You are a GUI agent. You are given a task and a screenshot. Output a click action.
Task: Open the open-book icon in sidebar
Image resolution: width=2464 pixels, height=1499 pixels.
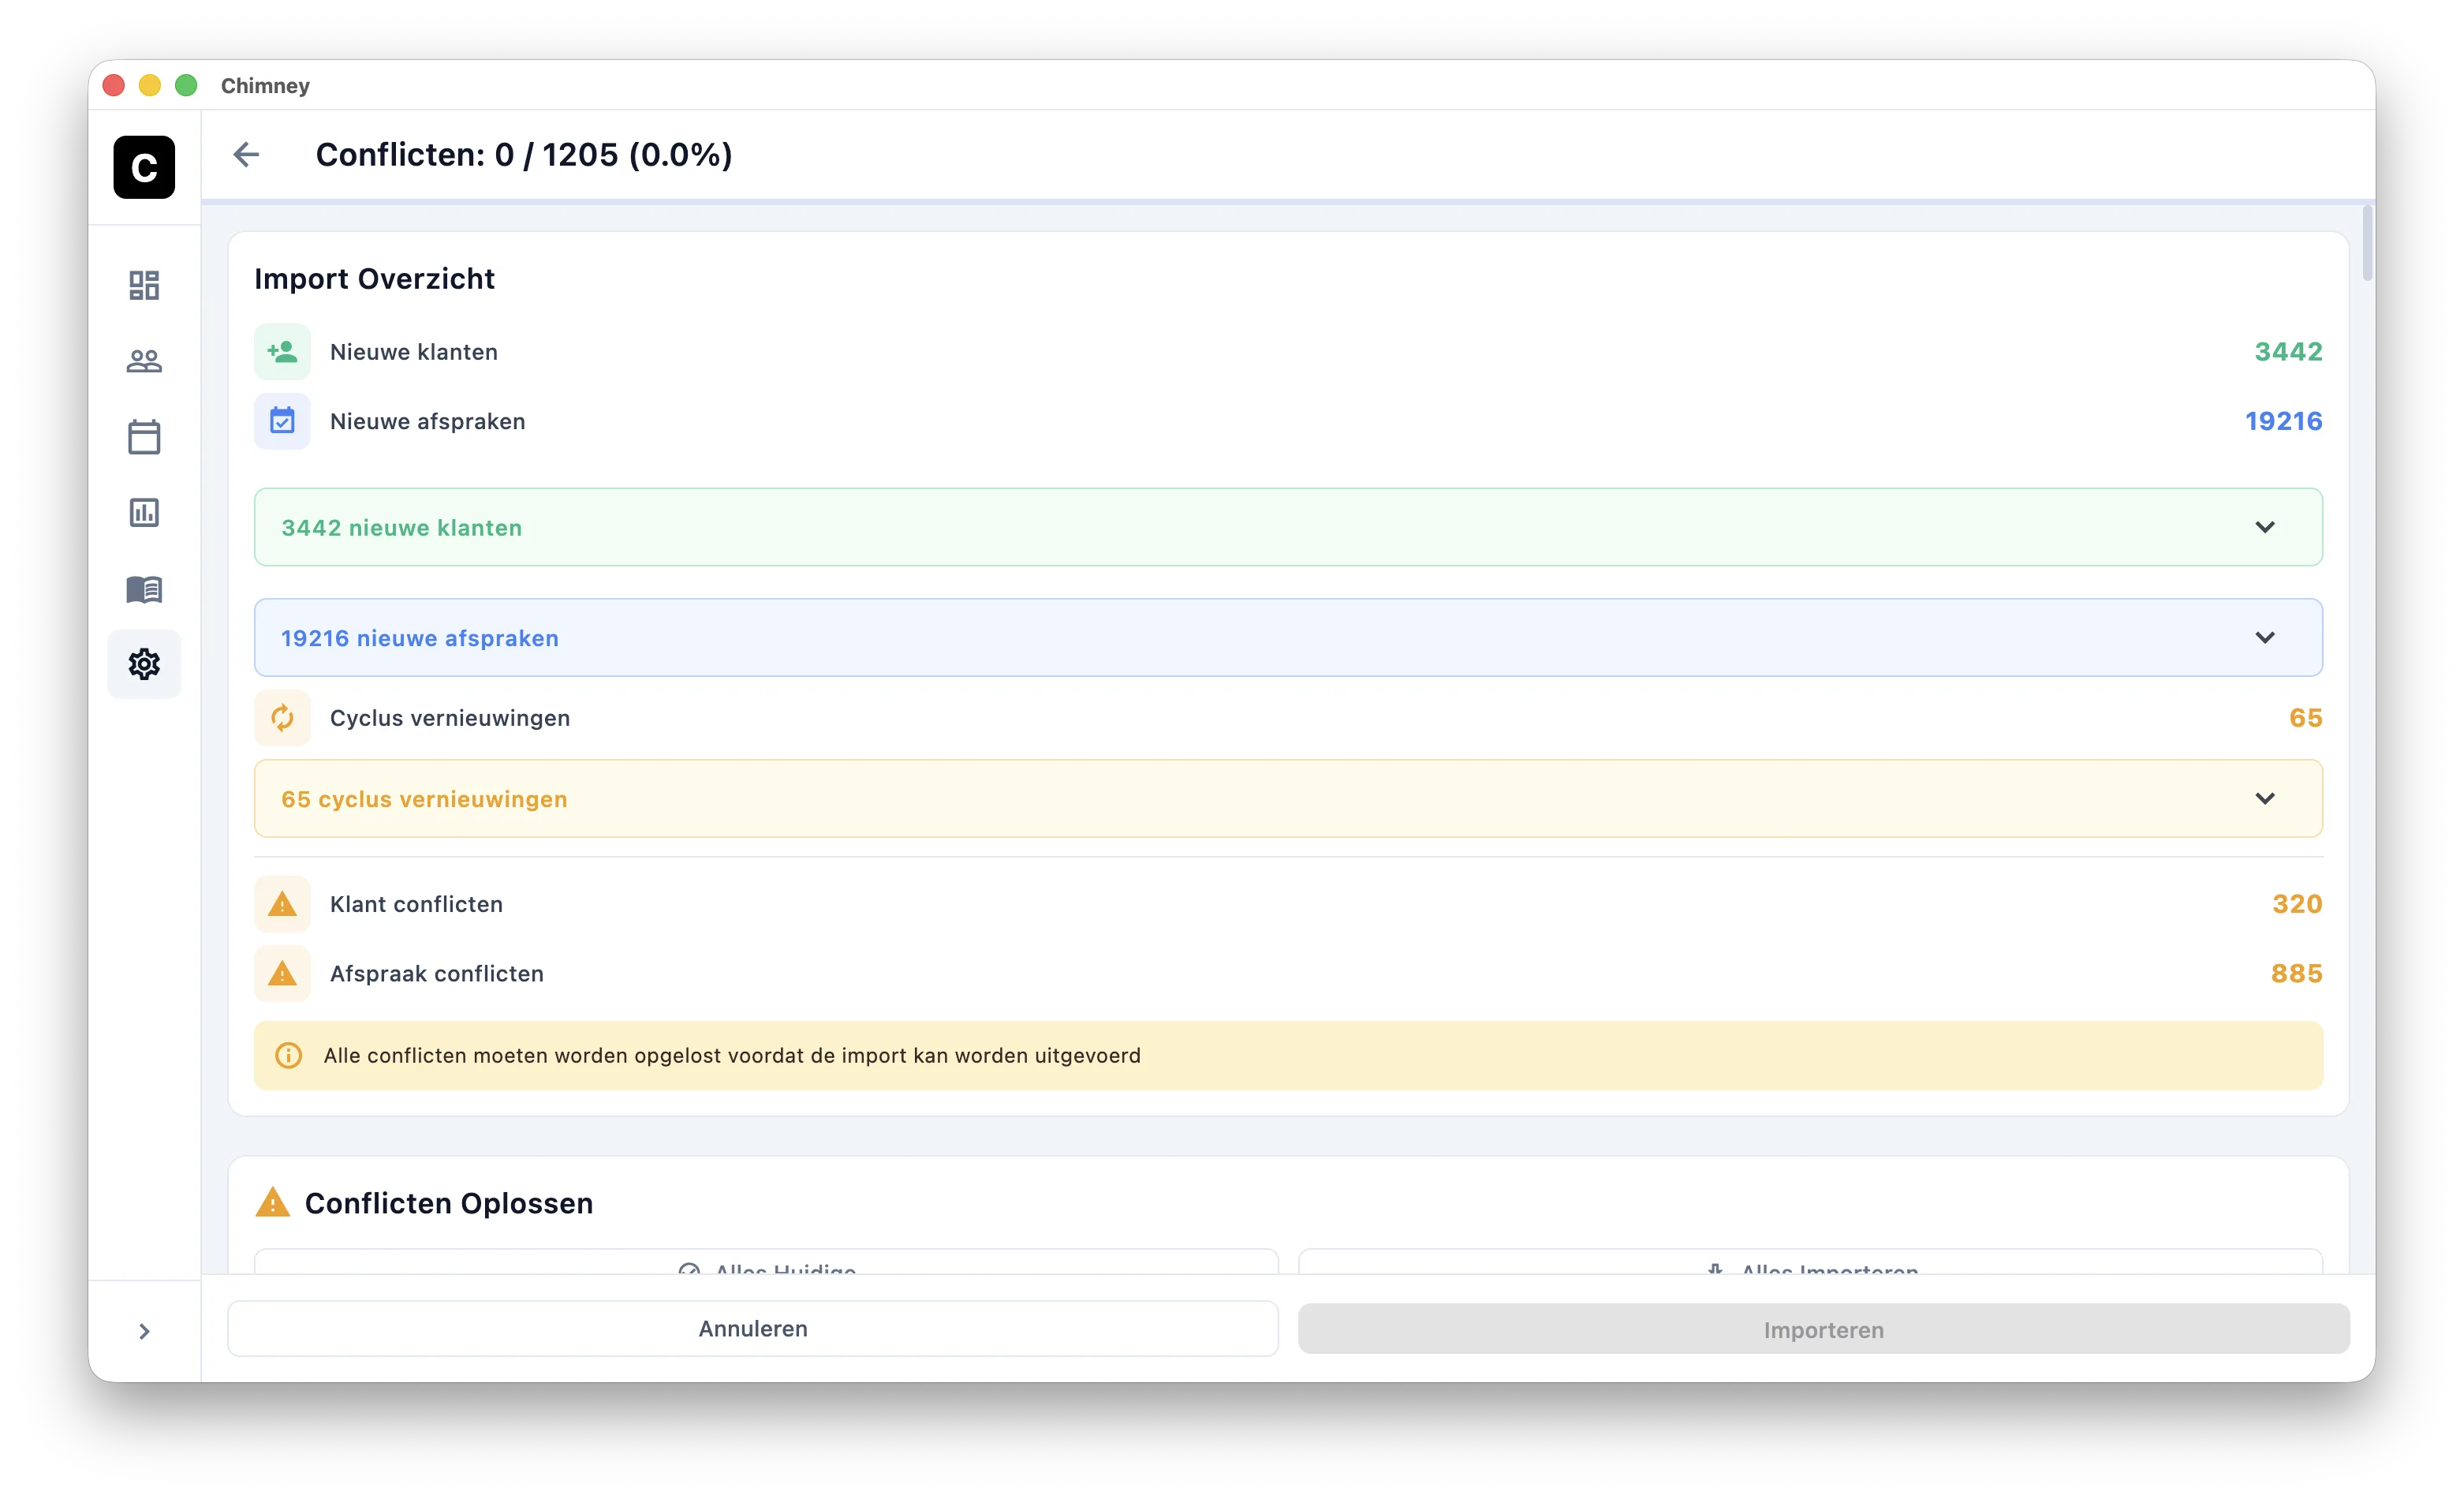click(x=144, y=589)
